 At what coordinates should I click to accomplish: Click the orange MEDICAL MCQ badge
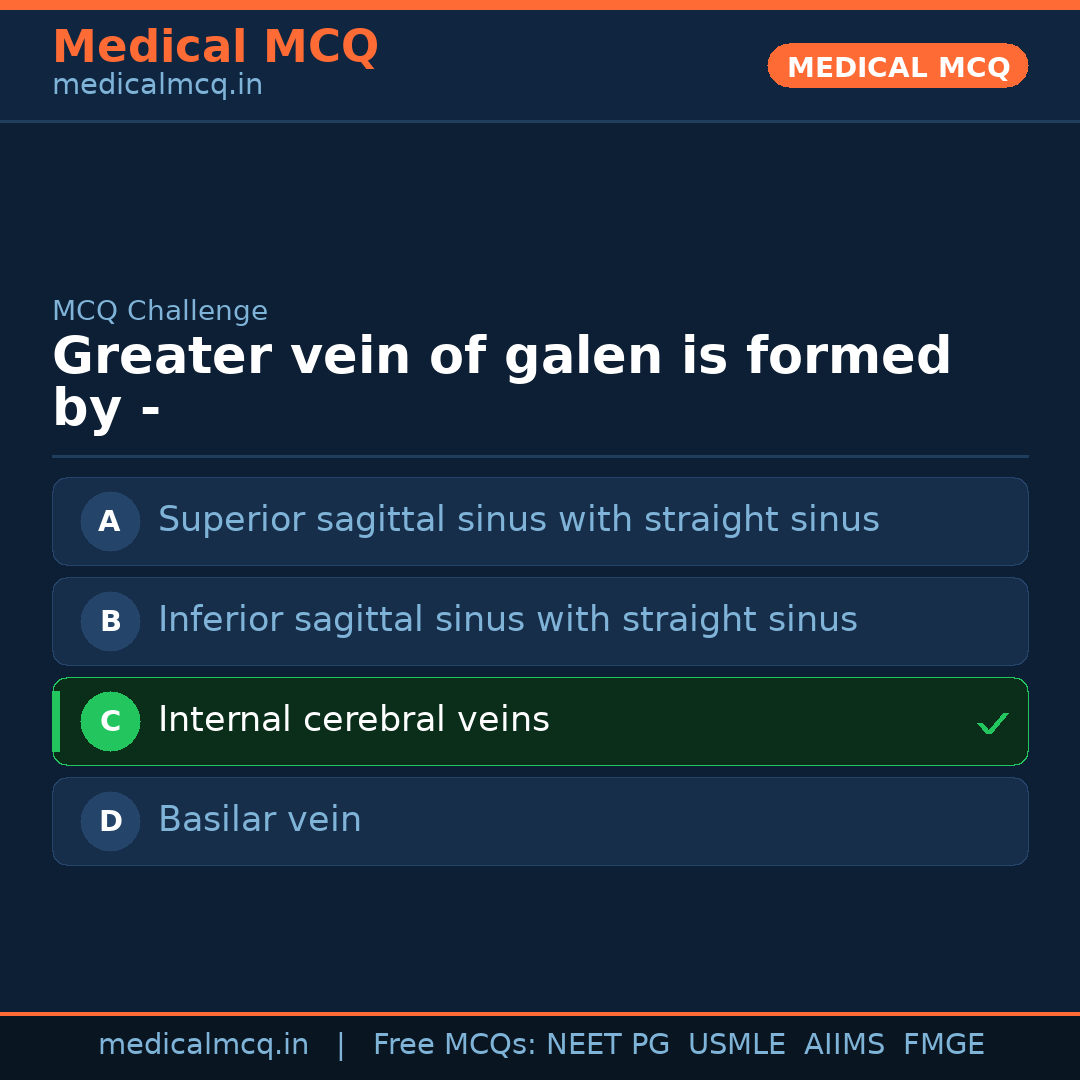[898, 66]
